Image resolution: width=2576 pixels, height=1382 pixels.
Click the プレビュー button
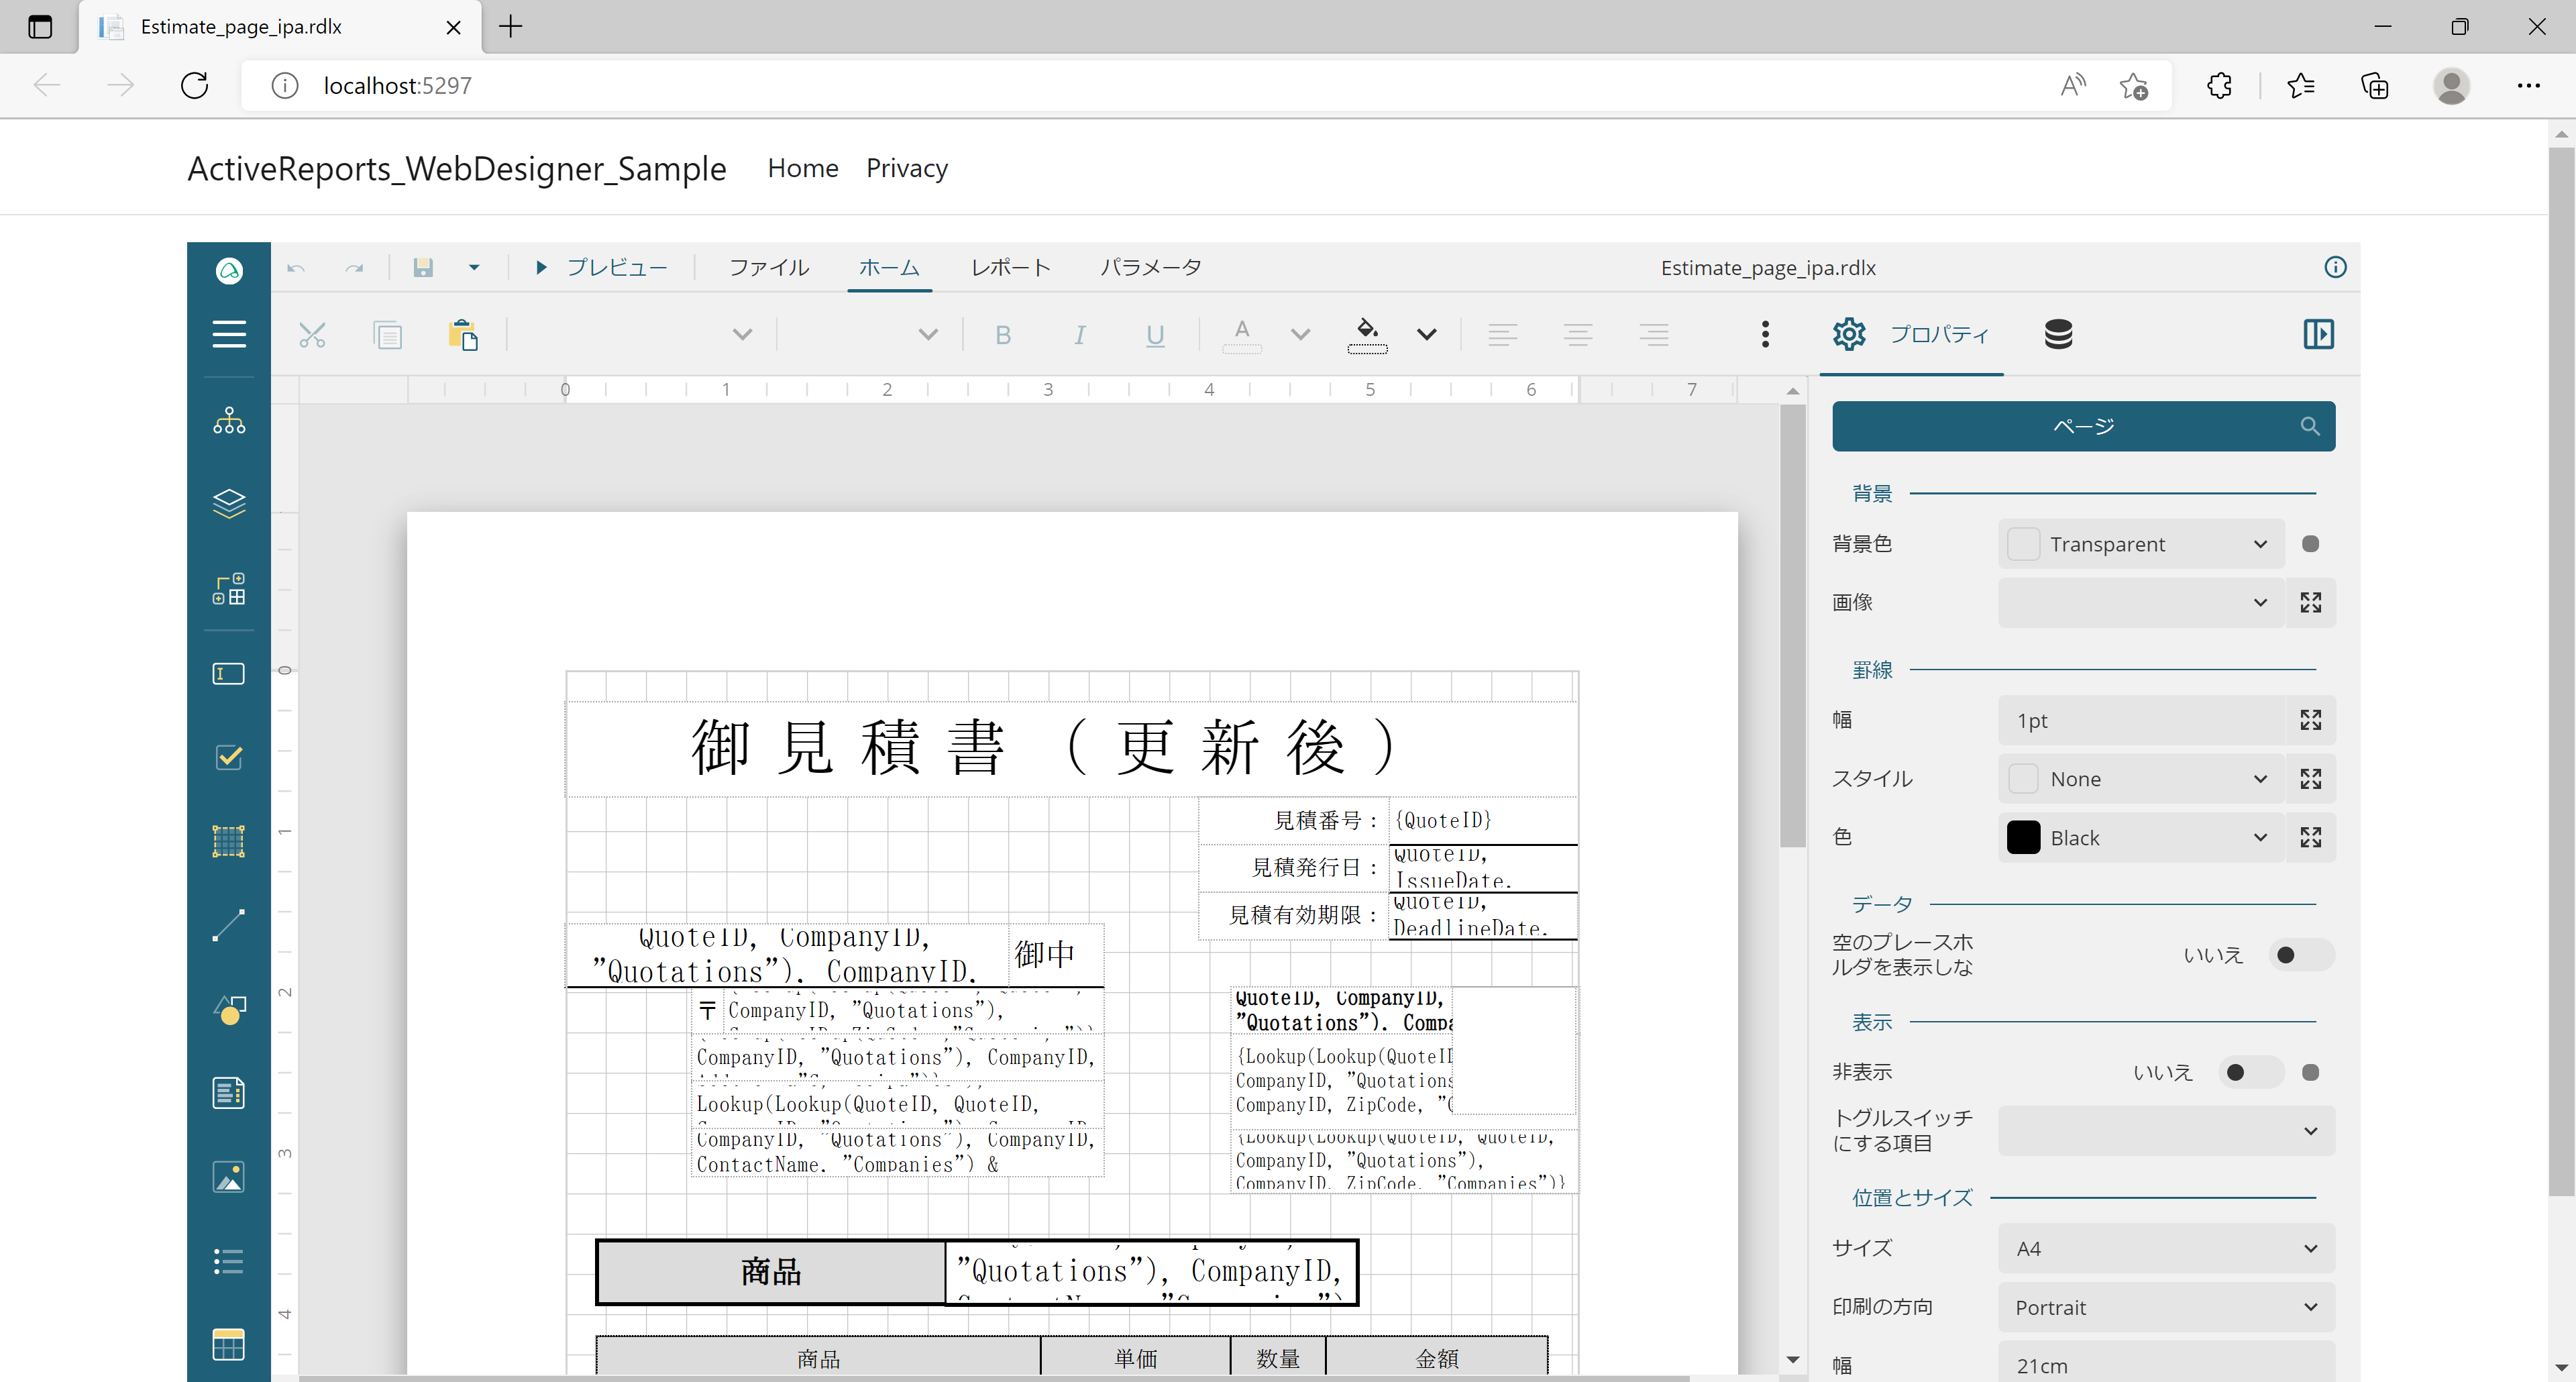pos(600,267)
